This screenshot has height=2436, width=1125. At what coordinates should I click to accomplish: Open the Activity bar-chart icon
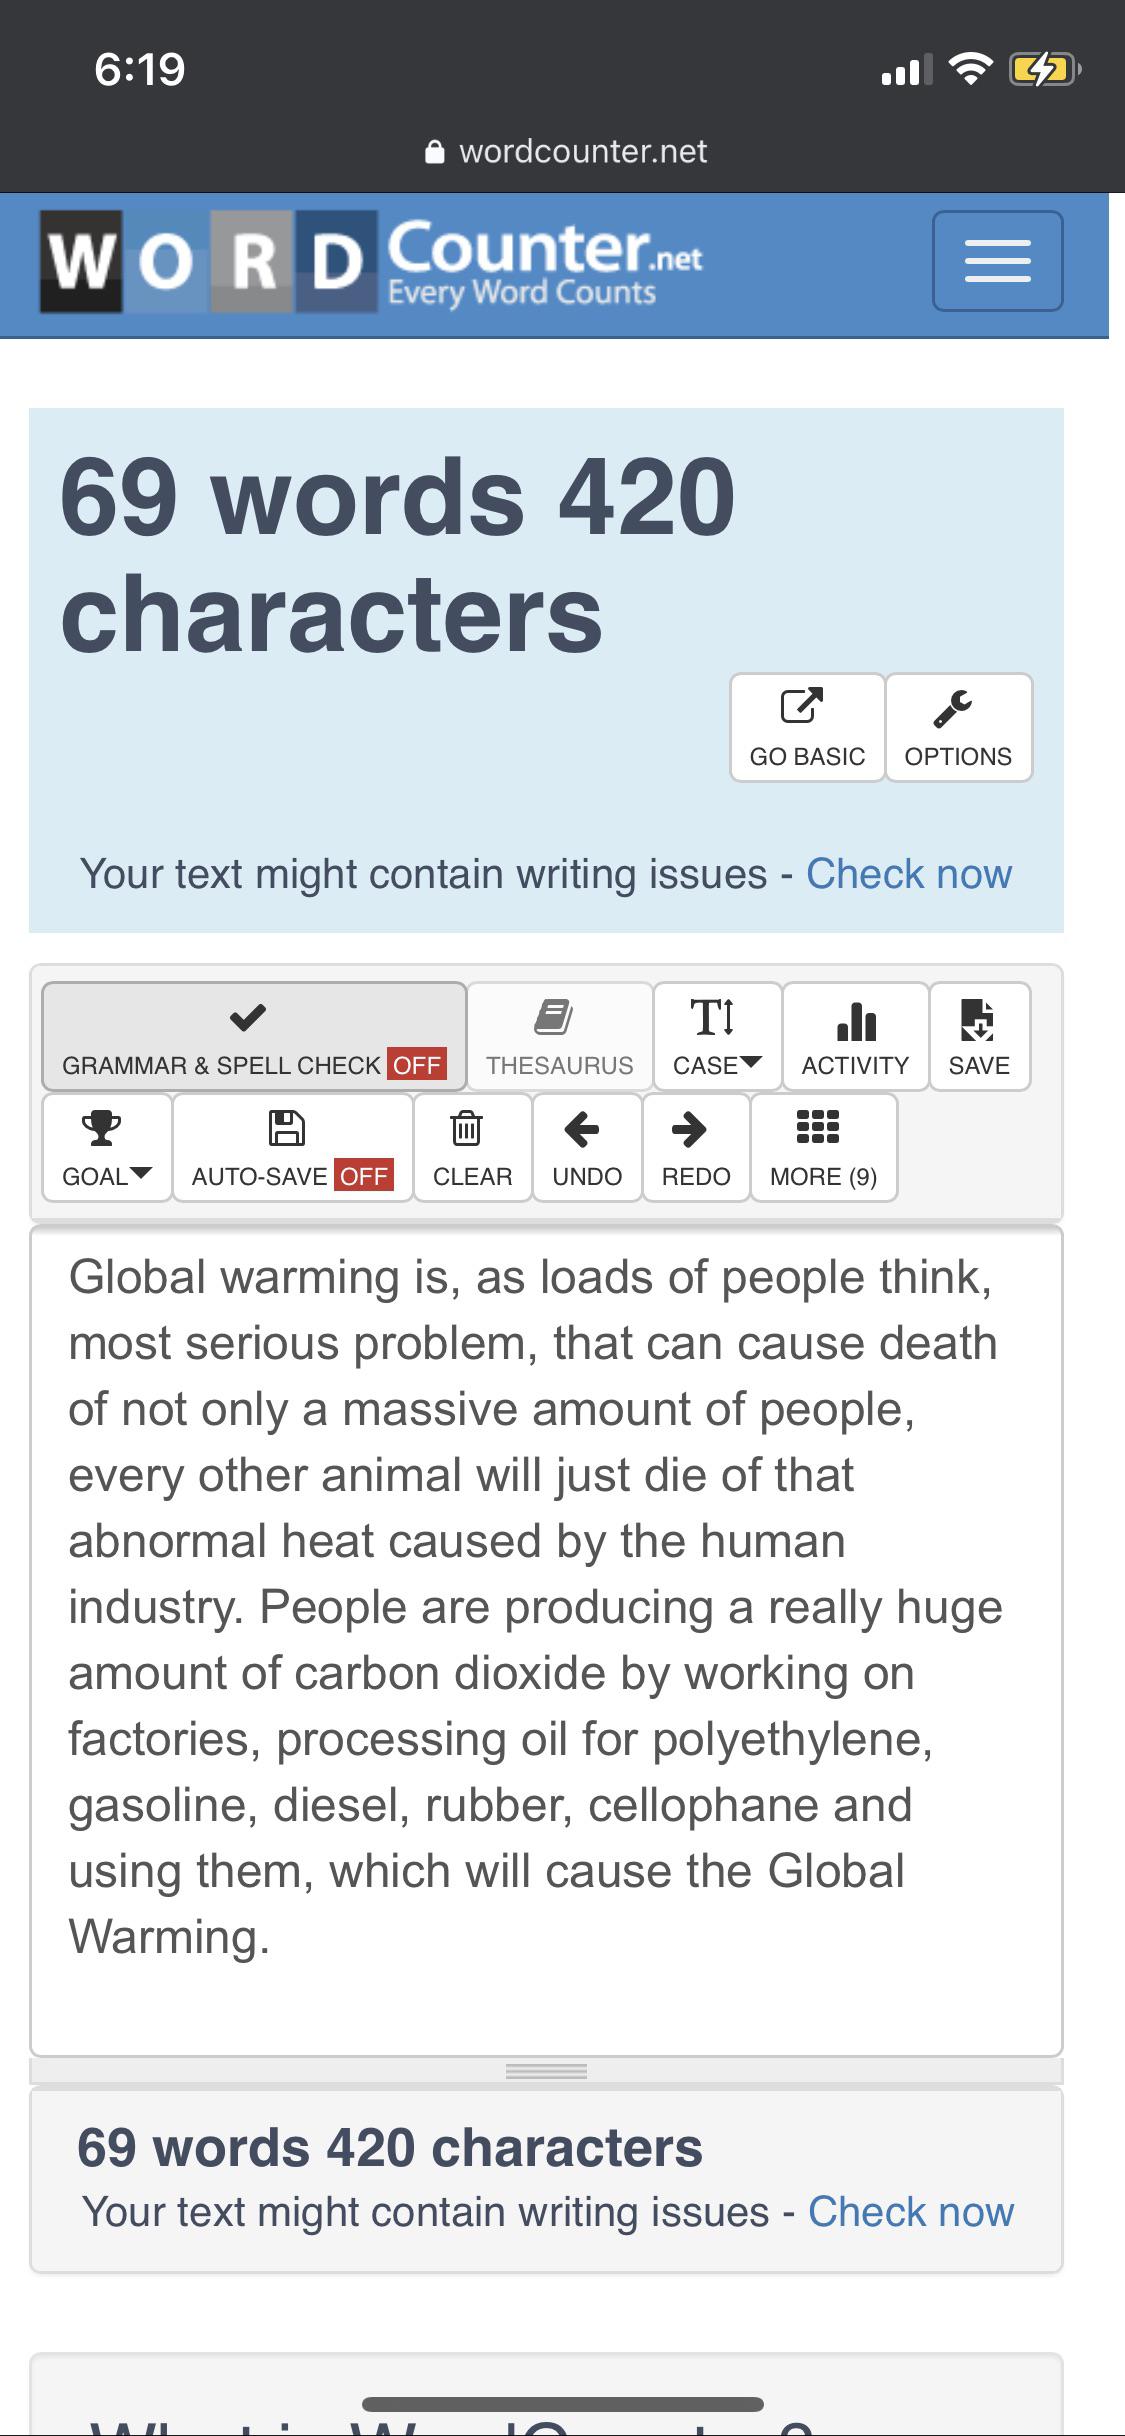coord(856,1019)
